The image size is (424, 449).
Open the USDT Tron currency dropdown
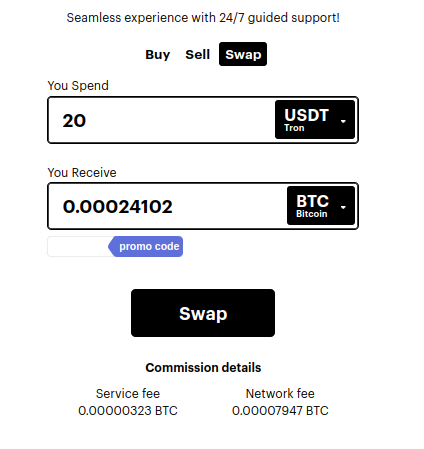[x=315, y=120]
